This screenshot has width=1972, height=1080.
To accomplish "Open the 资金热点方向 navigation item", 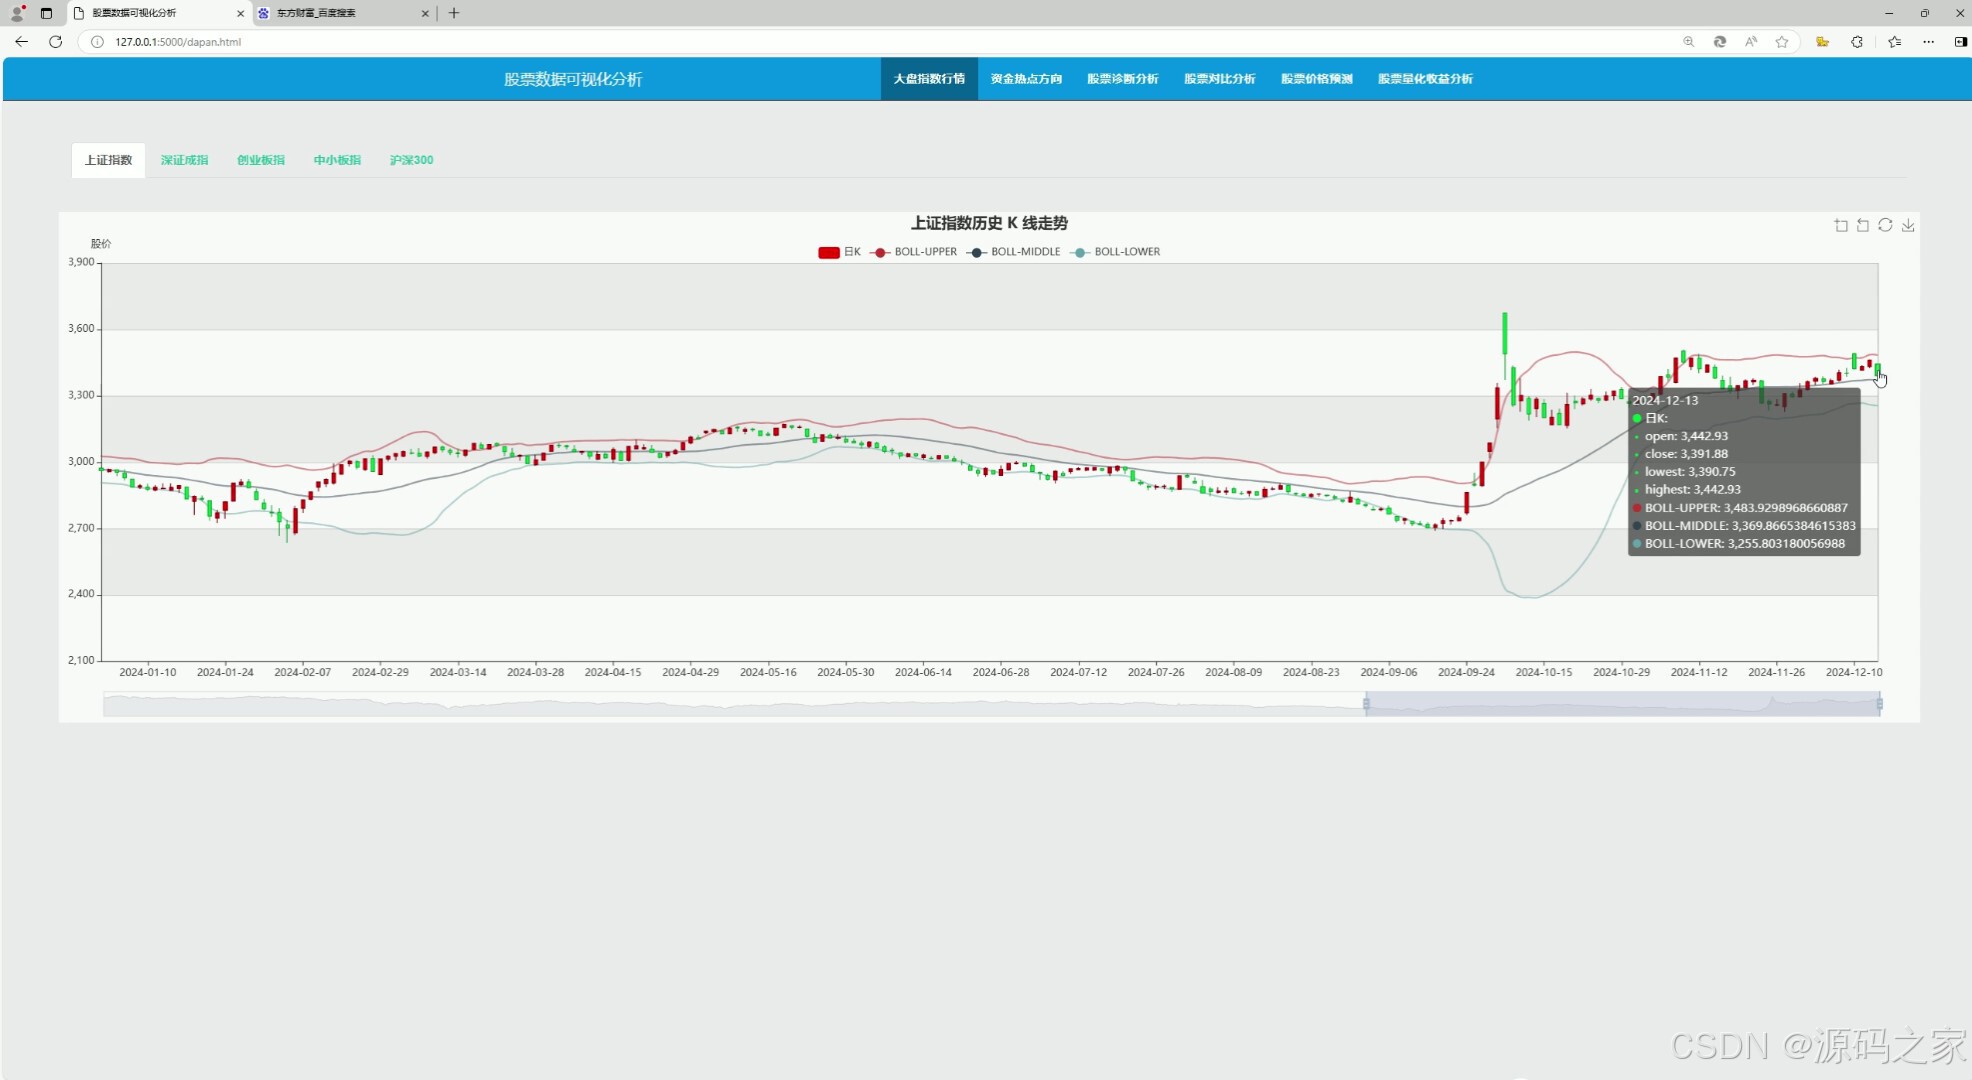I will pyautogui.click(x=1026, y=79).
